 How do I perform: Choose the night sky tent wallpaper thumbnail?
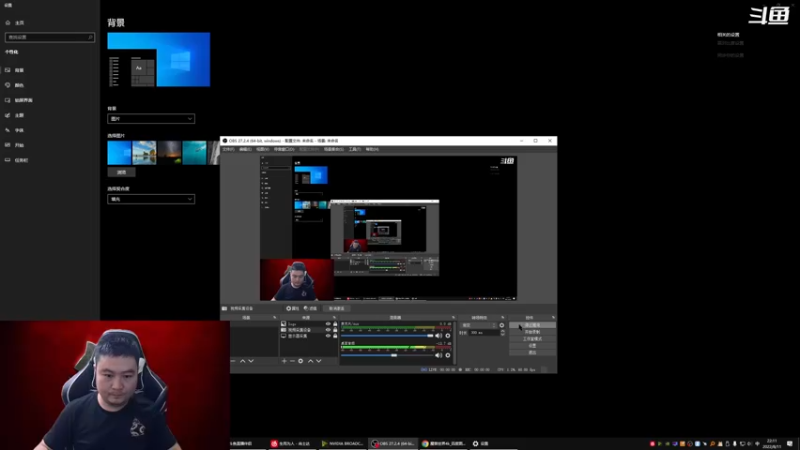(169, 153)
